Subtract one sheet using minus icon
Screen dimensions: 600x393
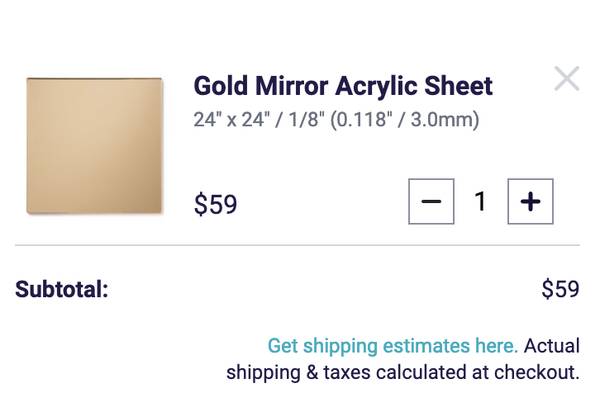point(431,201)
